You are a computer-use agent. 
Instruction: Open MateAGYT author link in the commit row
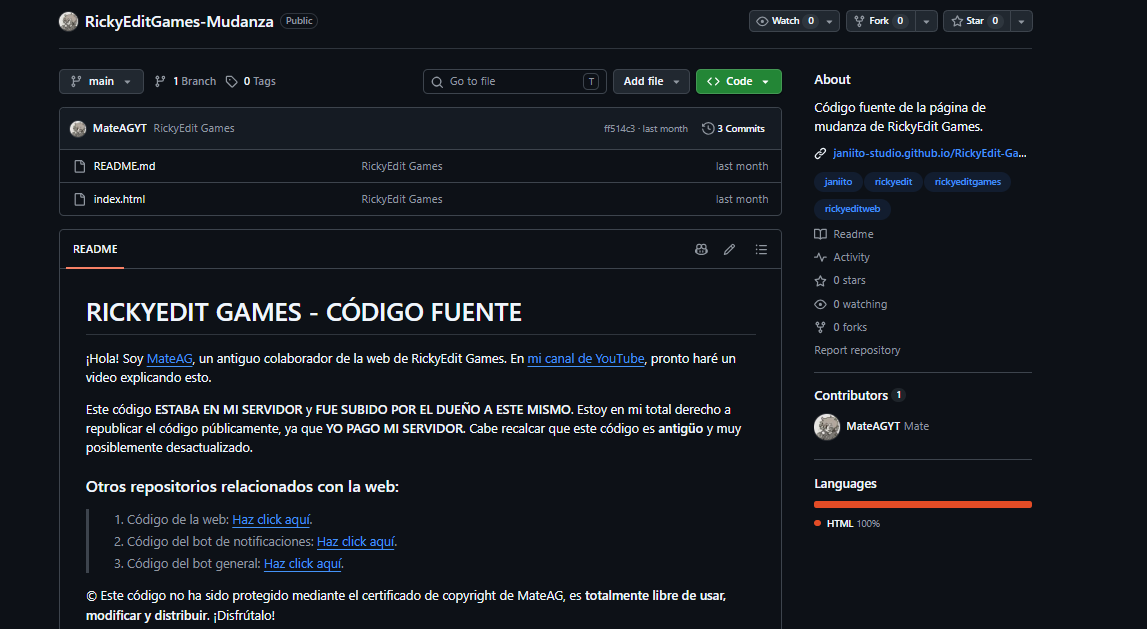click(x=119, y=128)
